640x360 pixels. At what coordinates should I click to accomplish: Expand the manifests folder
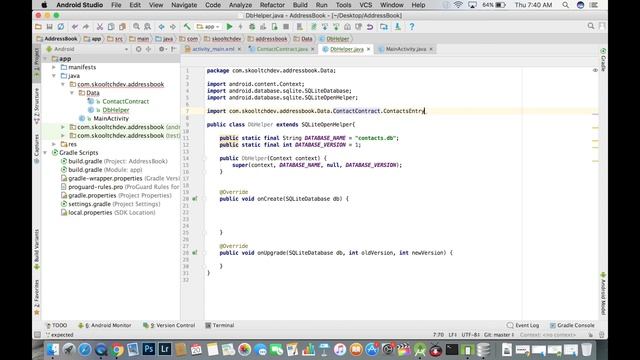pyautogui.click(x=54, y=67)
